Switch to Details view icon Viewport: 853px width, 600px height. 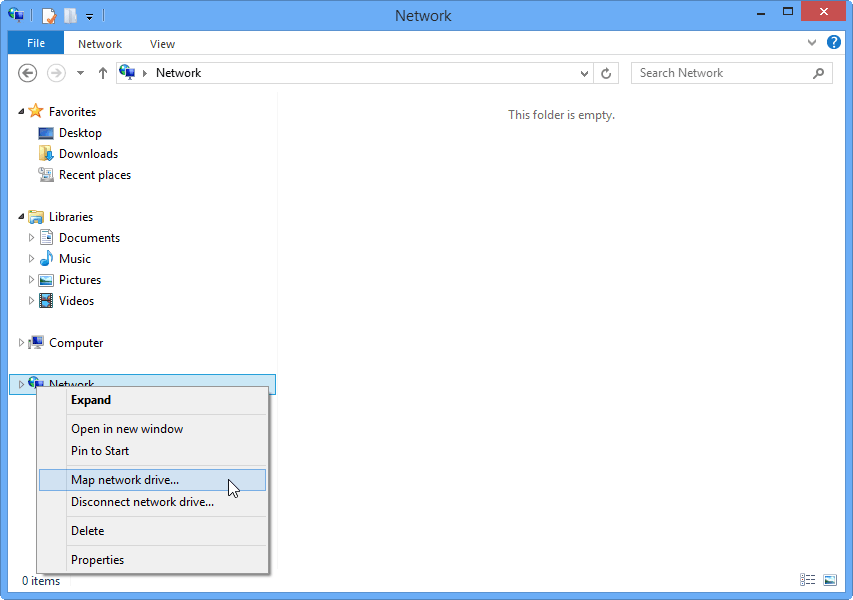coord(807,580)
